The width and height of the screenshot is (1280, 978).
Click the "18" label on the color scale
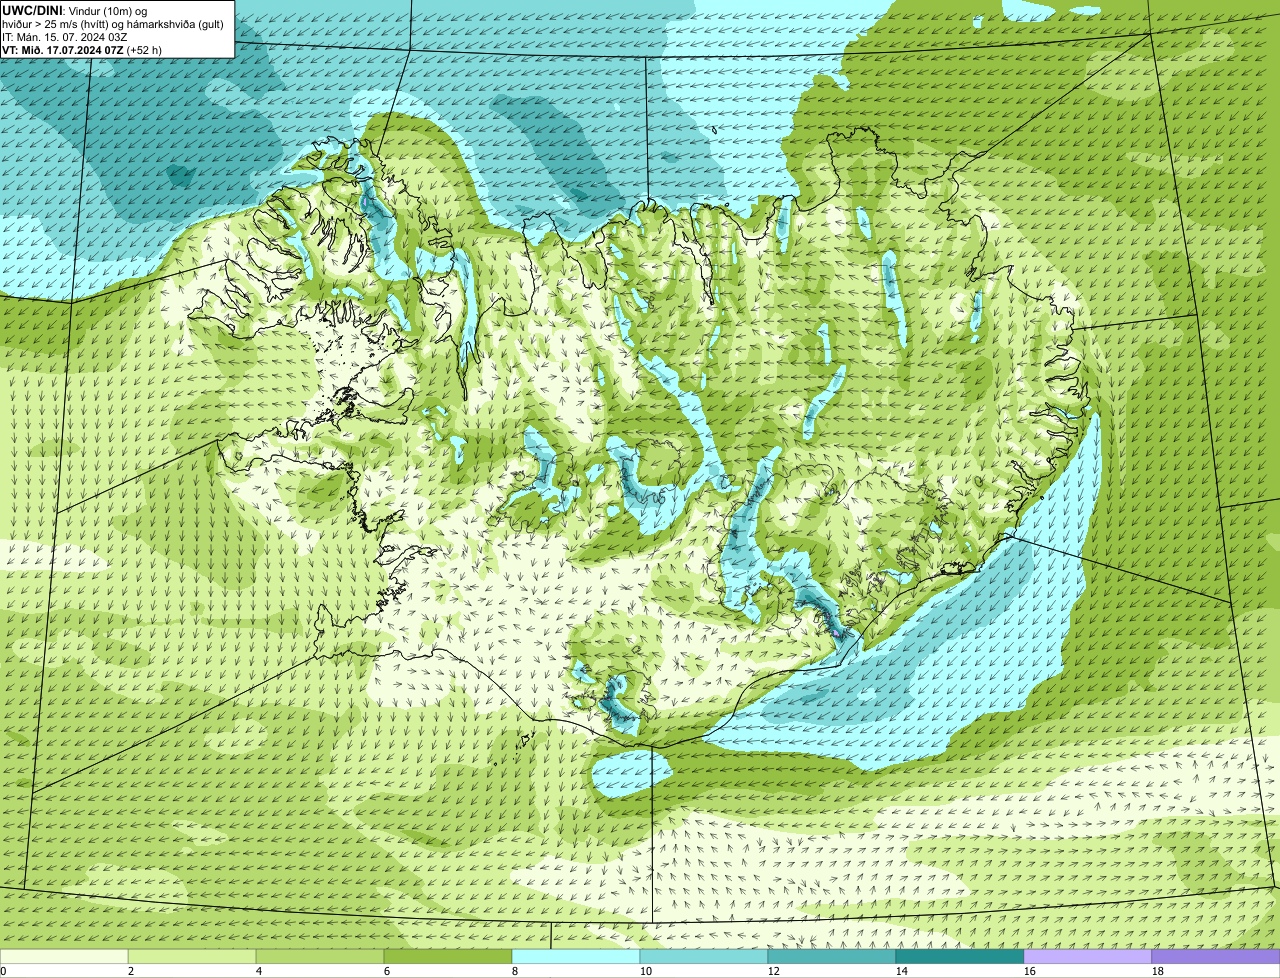[x=1158, y=971]
